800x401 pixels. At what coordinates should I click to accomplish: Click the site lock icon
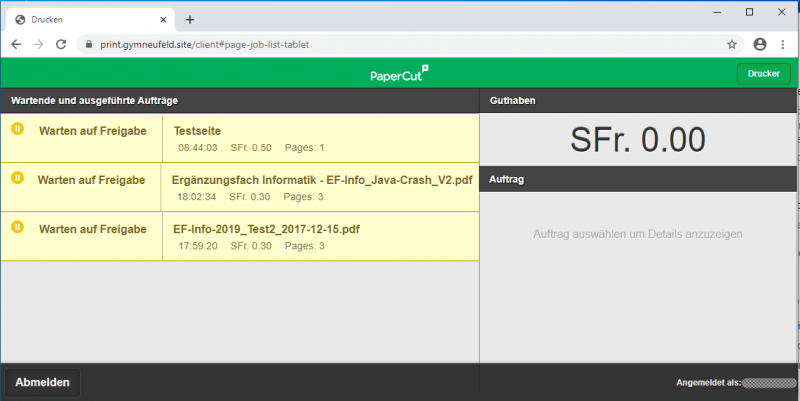click(88, 45)
